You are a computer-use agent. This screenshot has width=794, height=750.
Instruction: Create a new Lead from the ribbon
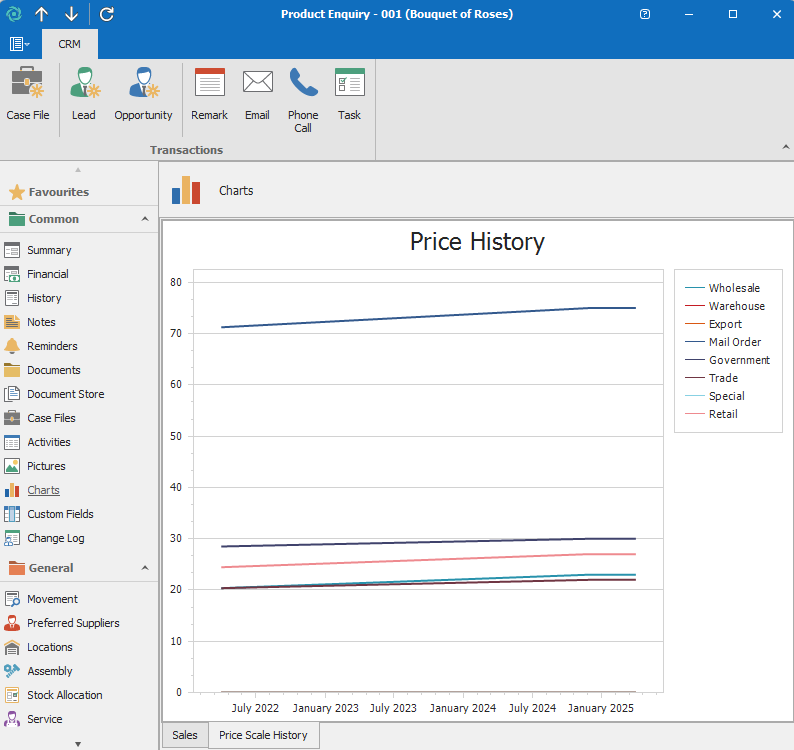[84, 84]
